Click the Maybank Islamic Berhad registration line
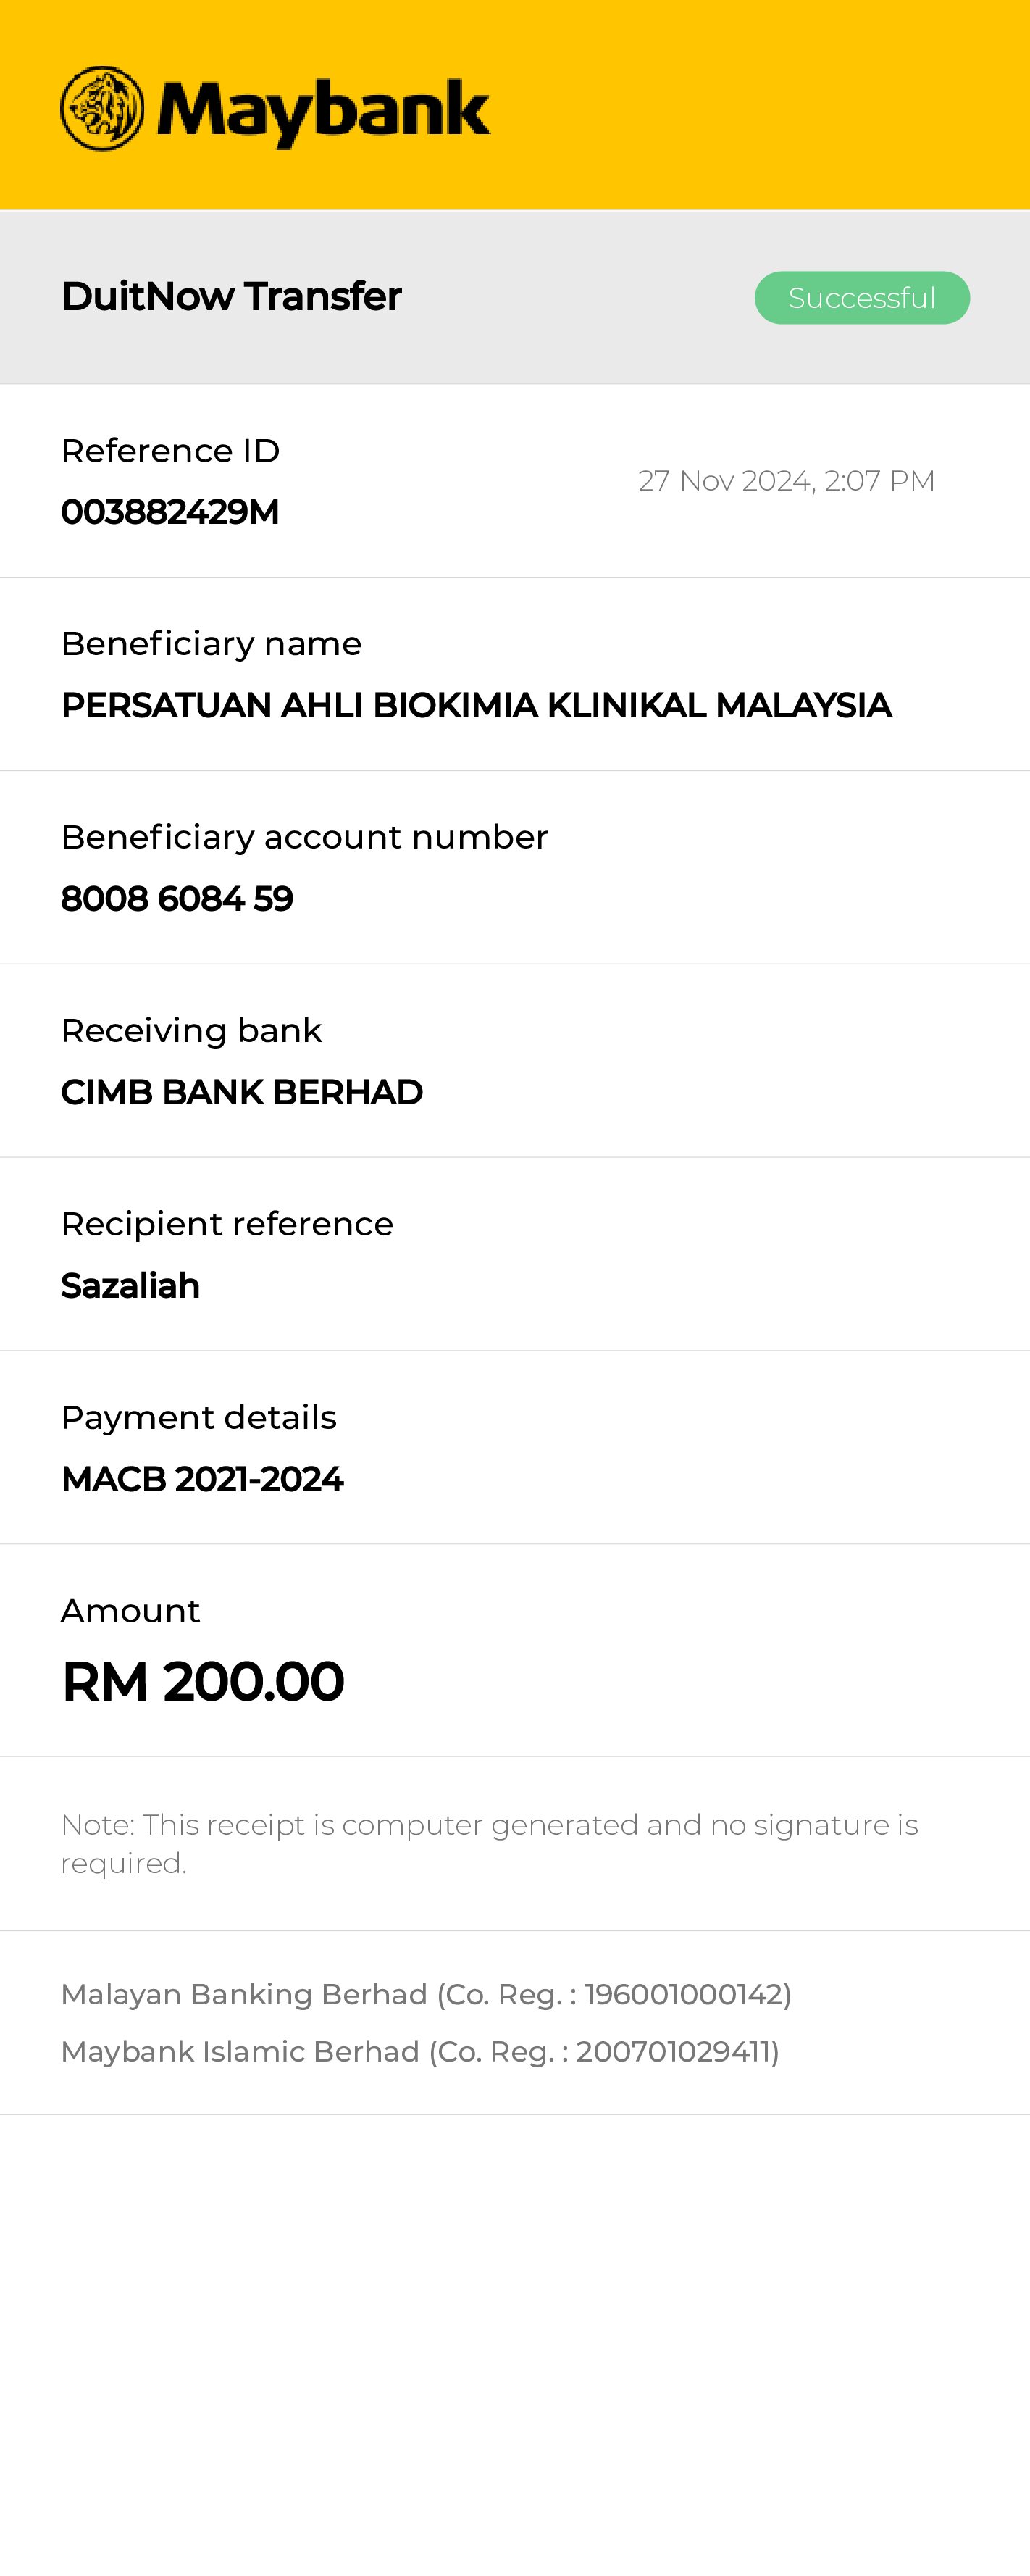Image resolution: width=1030 pixels, height=2576 pixels. [420, 2051]
